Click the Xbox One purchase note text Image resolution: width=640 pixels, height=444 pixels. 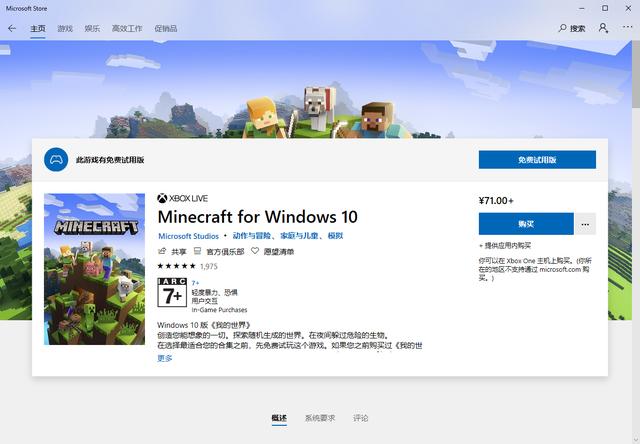click(535, 269)
